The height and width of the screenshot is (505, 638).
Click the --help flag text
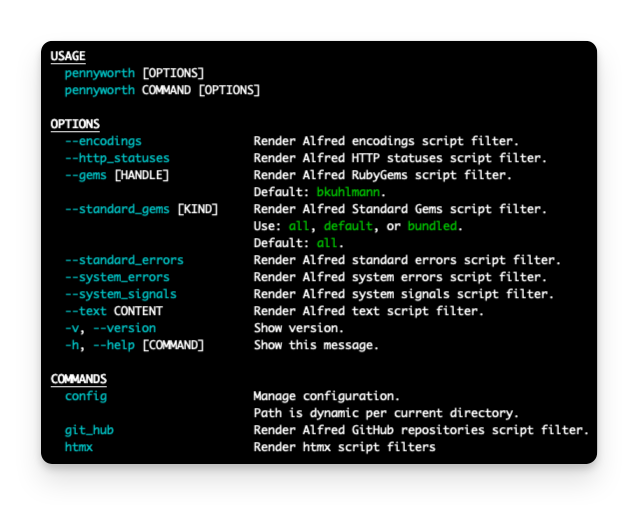pos(114,345)
